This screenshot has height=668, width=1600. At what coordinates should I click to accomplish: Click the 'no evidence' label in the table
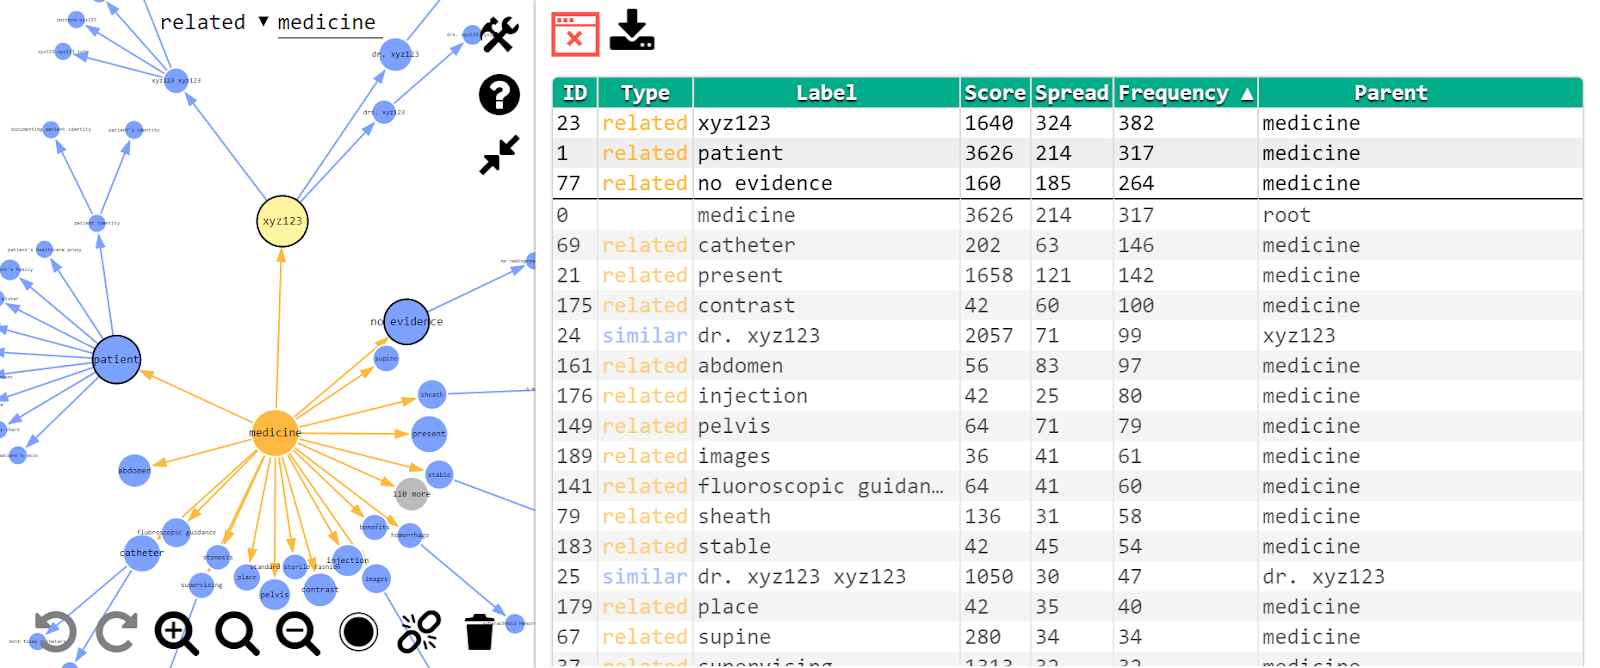(x=765, y=183)
